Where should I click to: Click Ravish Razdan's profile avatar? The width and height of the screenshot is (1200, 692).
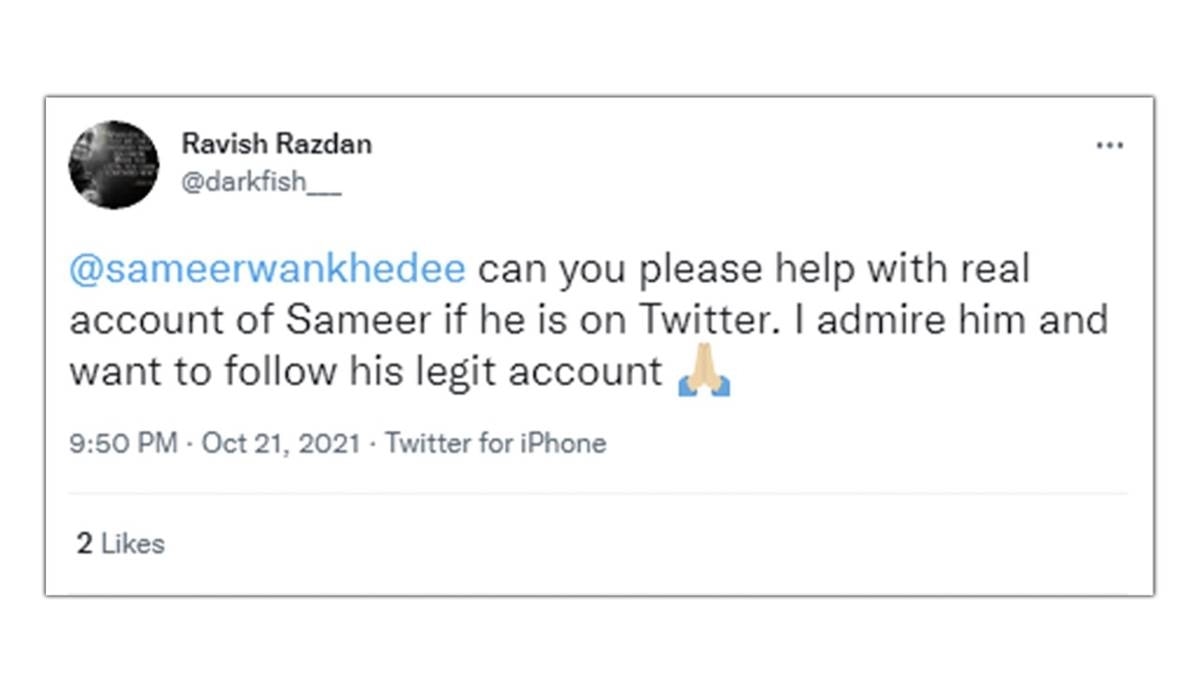click(x=114, y=164)
